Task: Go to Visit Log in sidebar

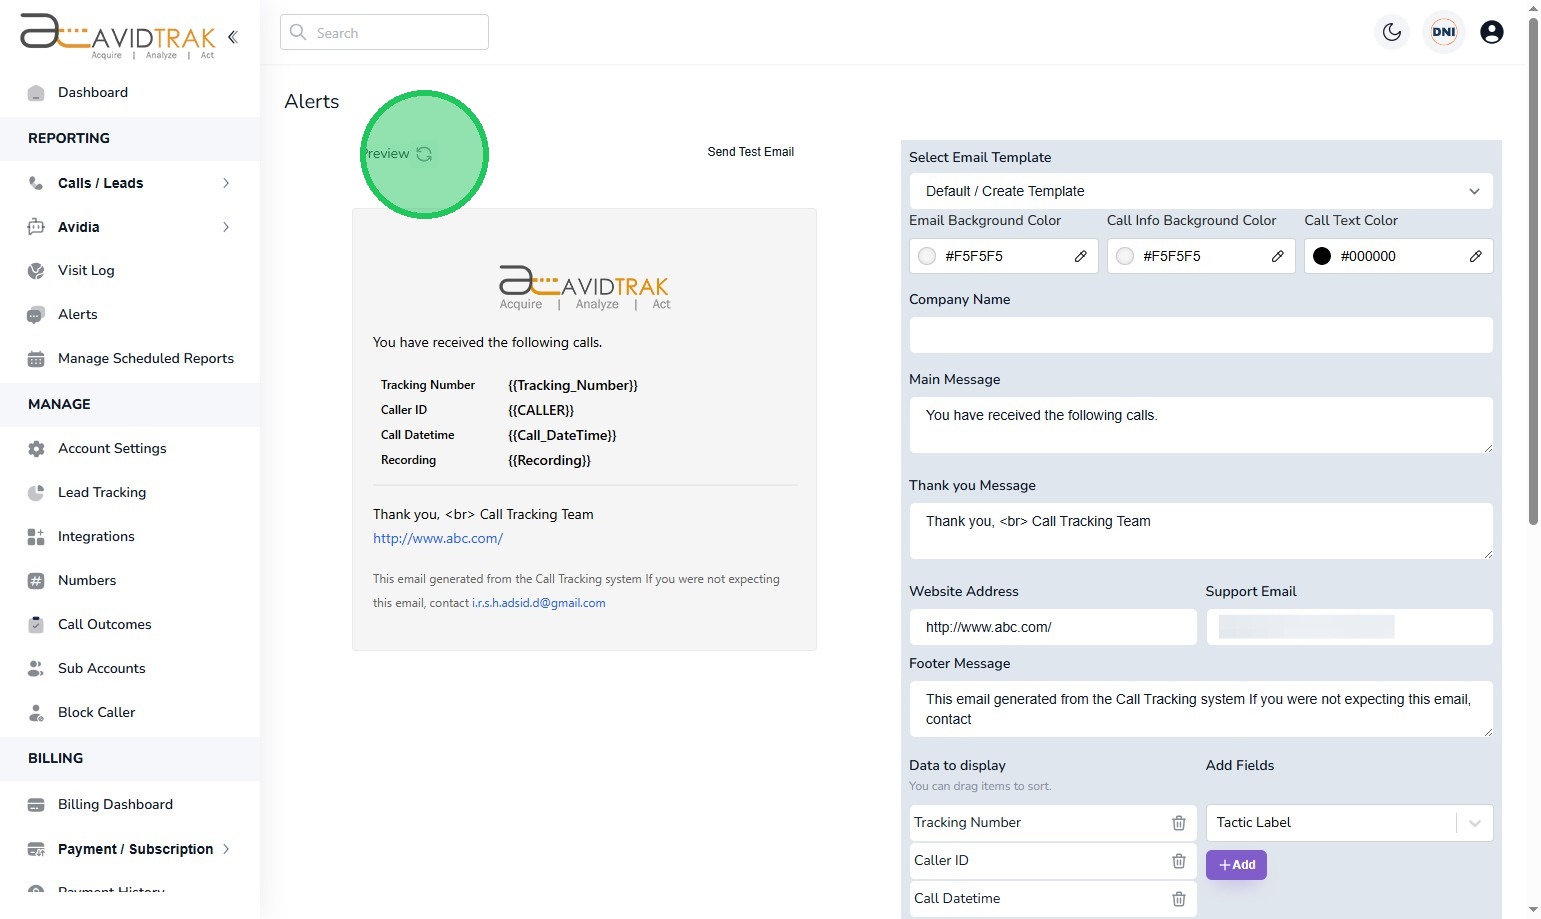Action: (86, 271)
